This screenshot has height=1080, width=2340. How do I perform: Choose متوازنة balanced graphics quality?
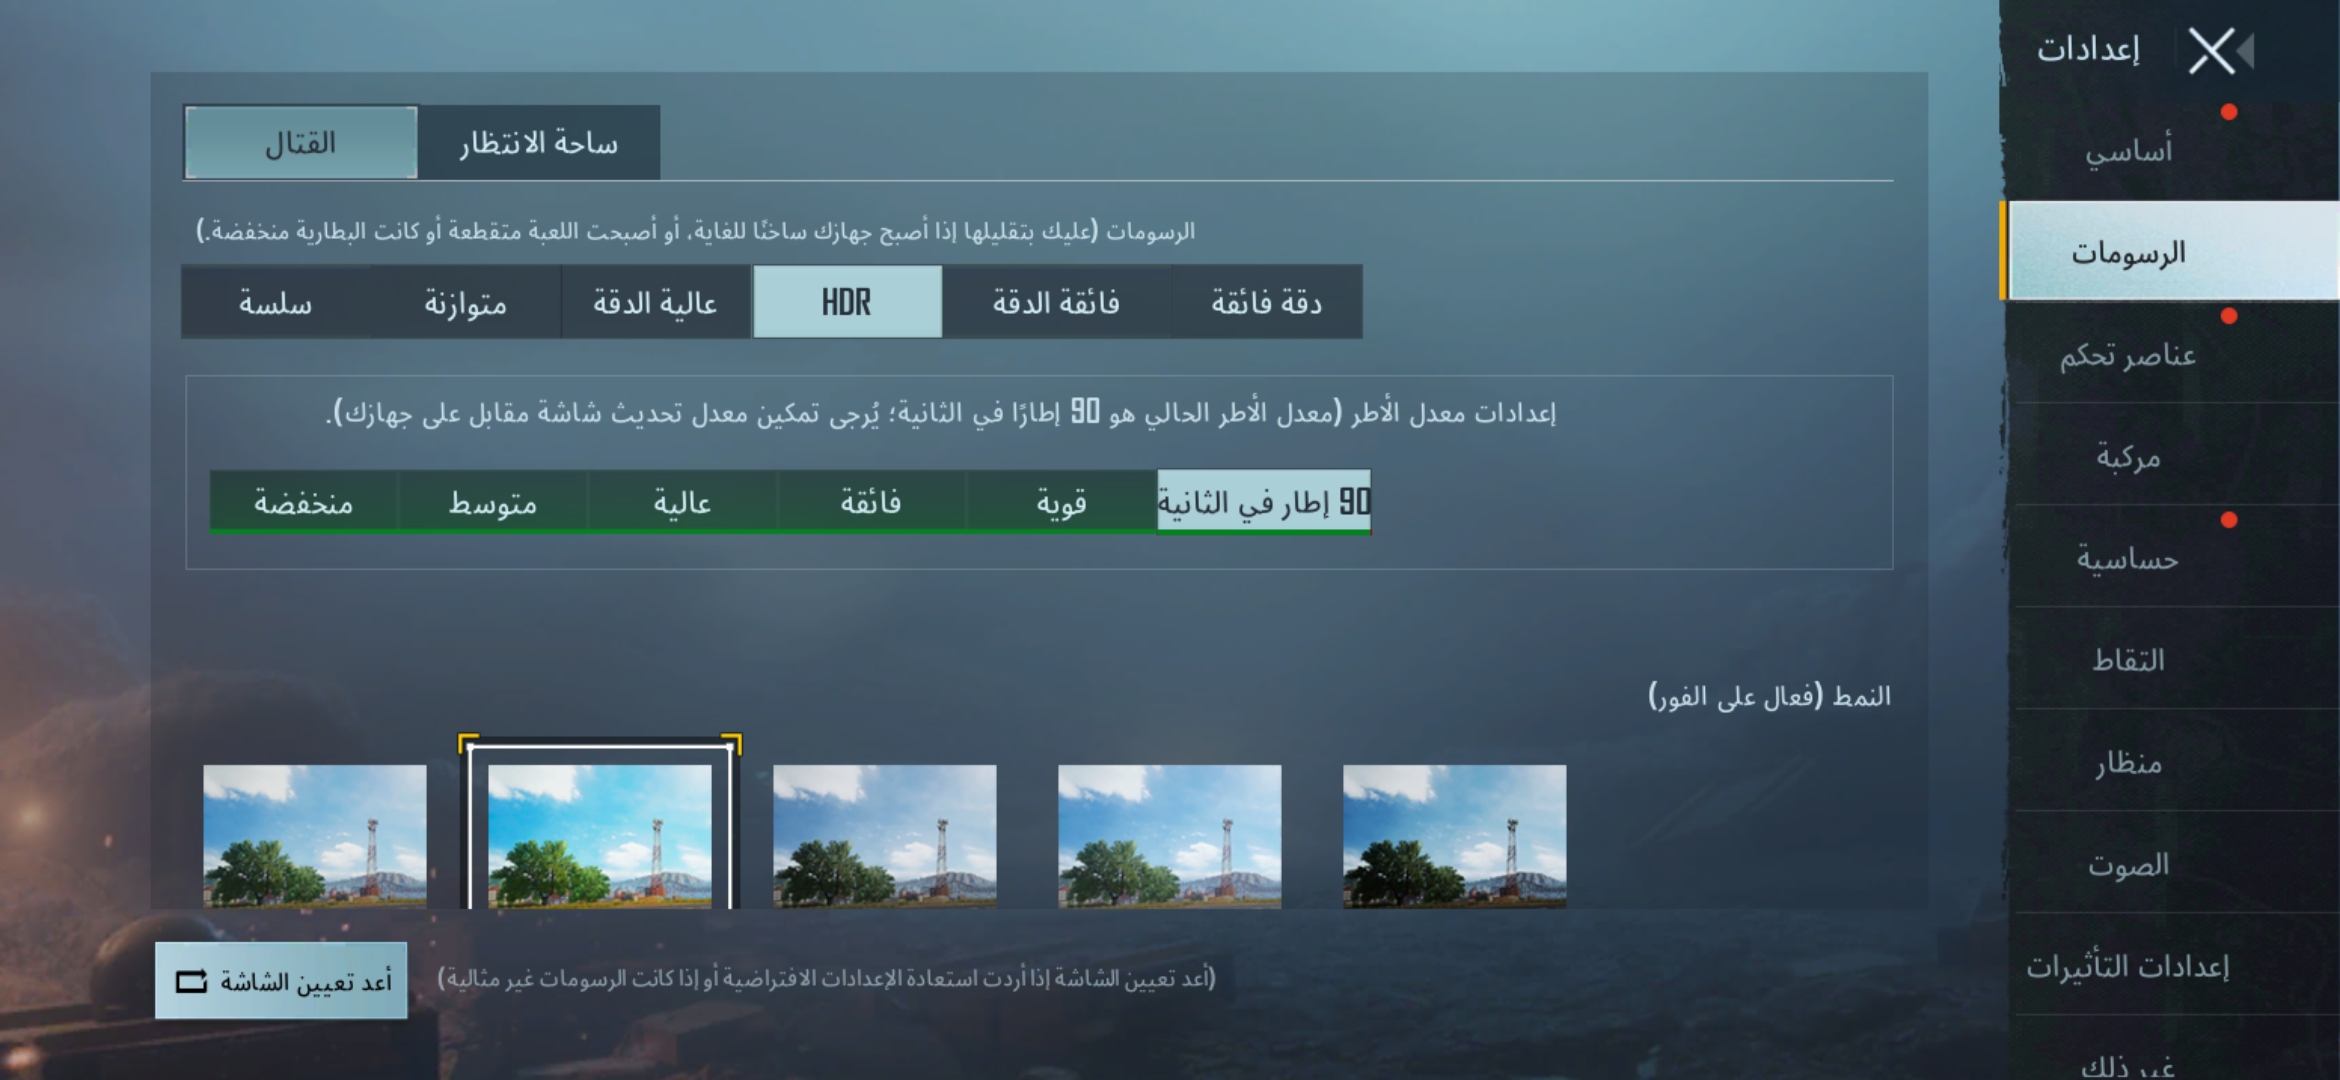point(465,302)
